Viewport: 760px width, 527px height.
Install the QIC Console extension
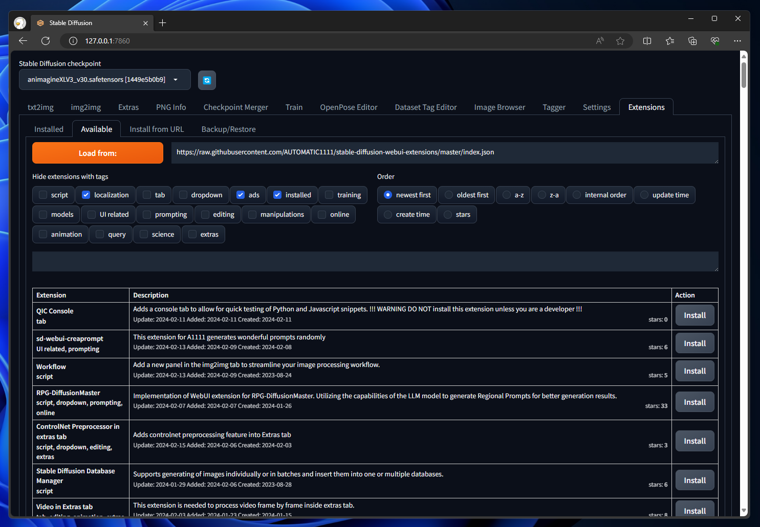coord(694,315)
